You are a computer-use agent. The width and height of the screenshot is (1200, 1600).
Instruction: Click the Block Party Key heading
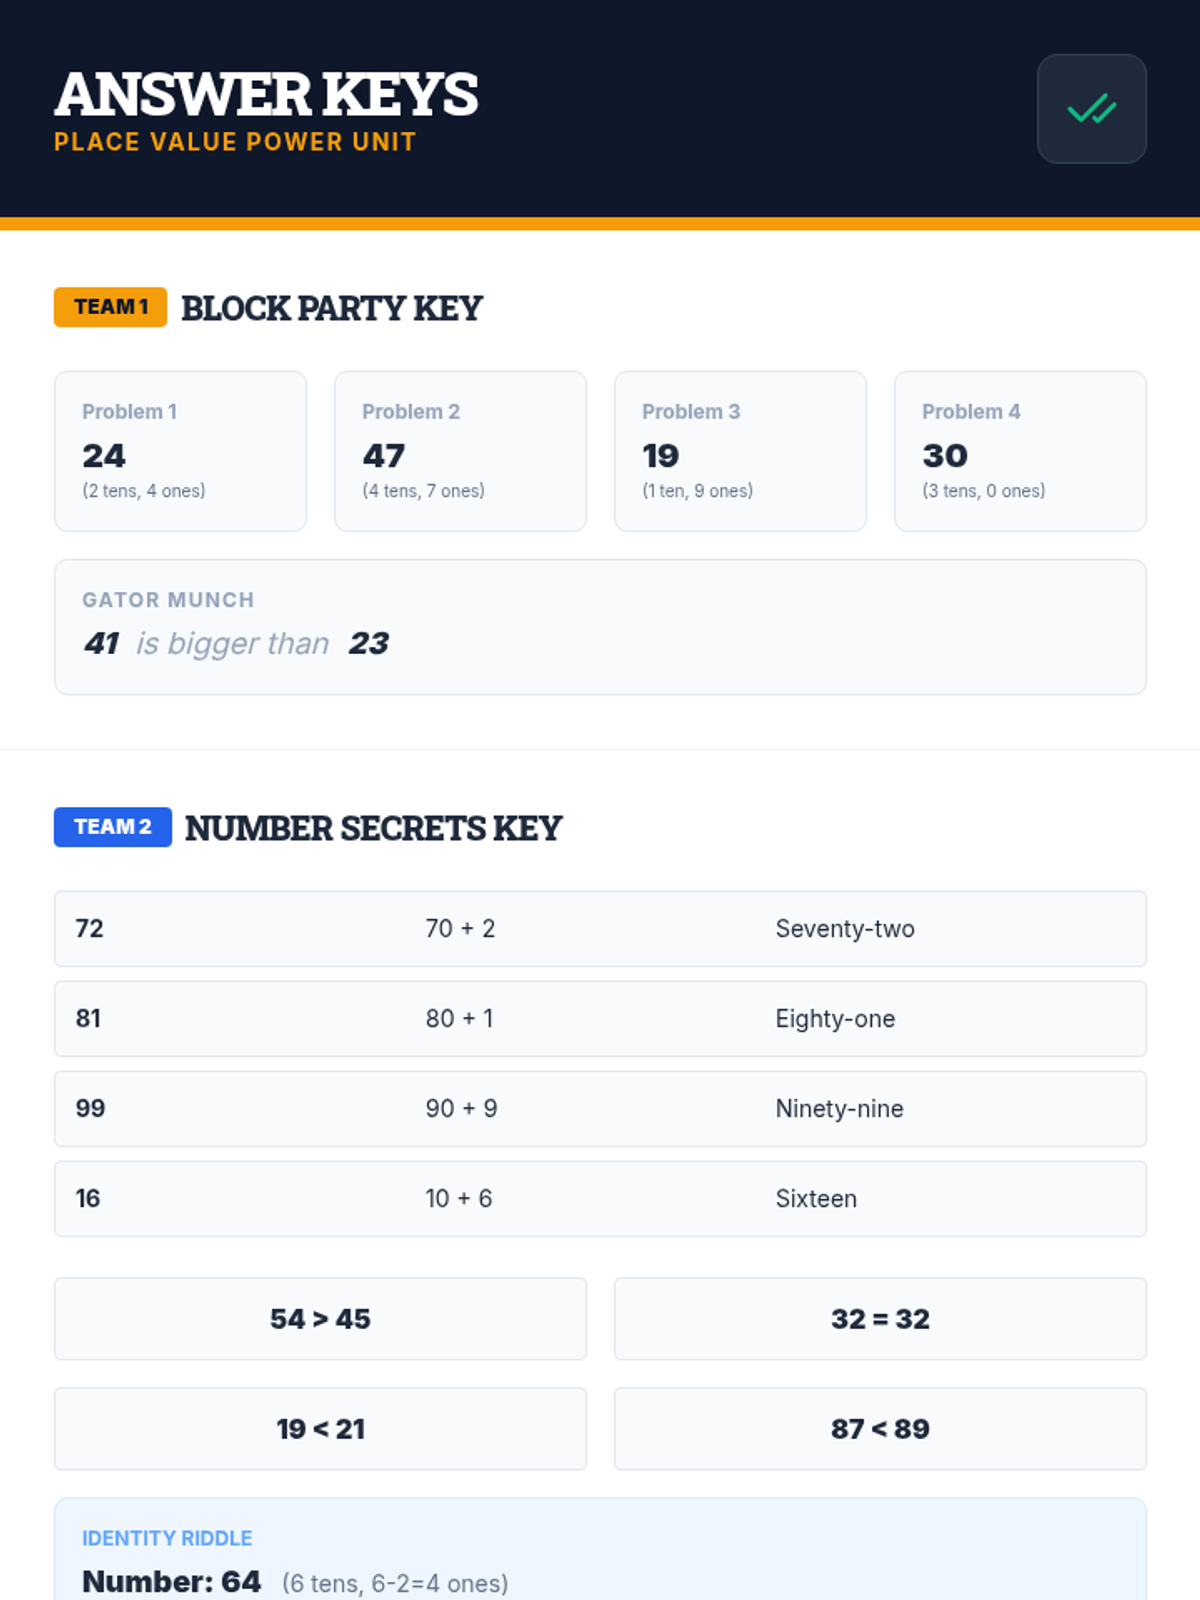point(332,308)
